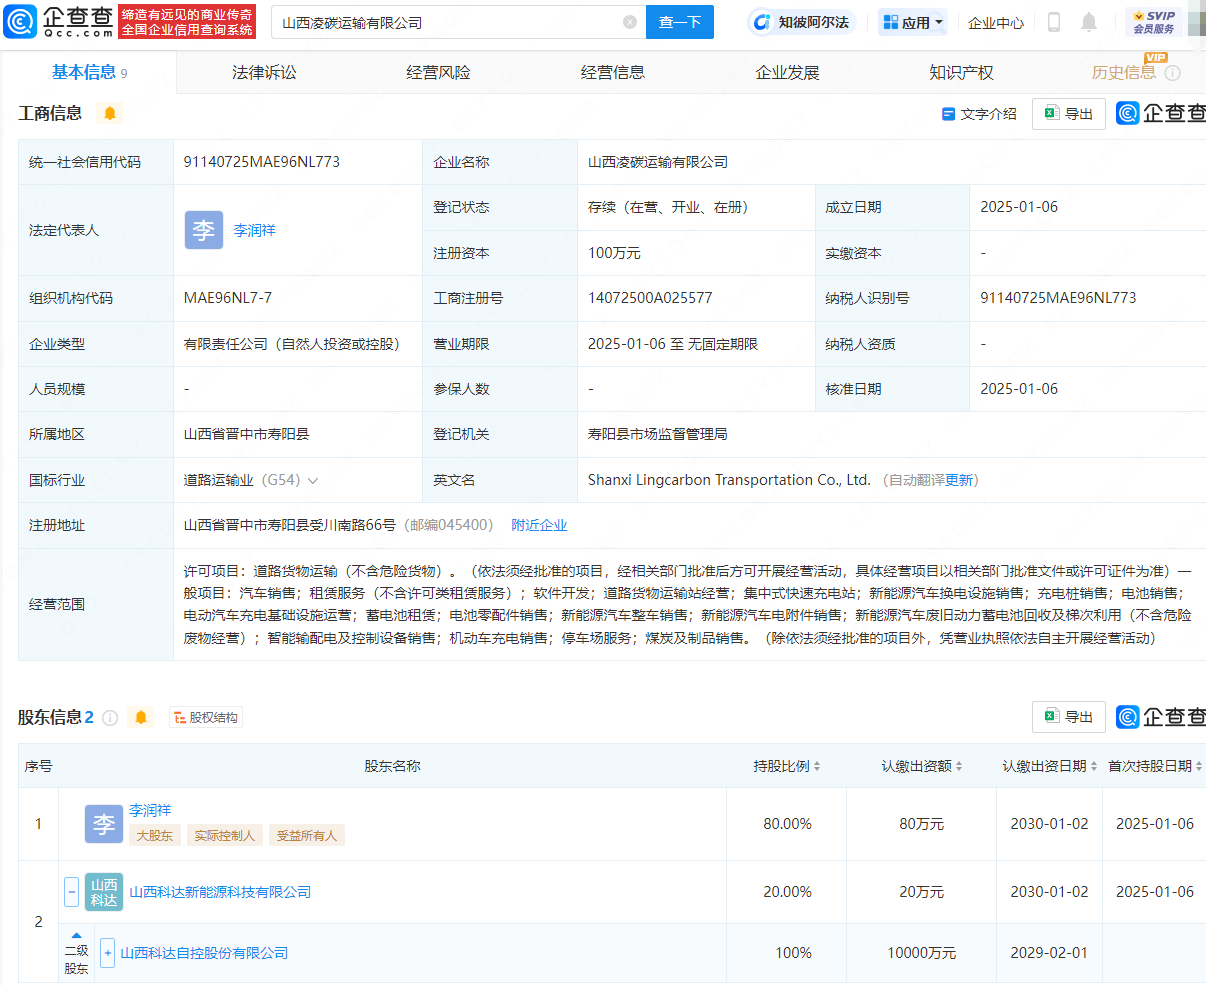This screenshot has height=985, width=1206.
Task: Open 文字介绍 in the 工商信息 section
Action: click(979, 114)
